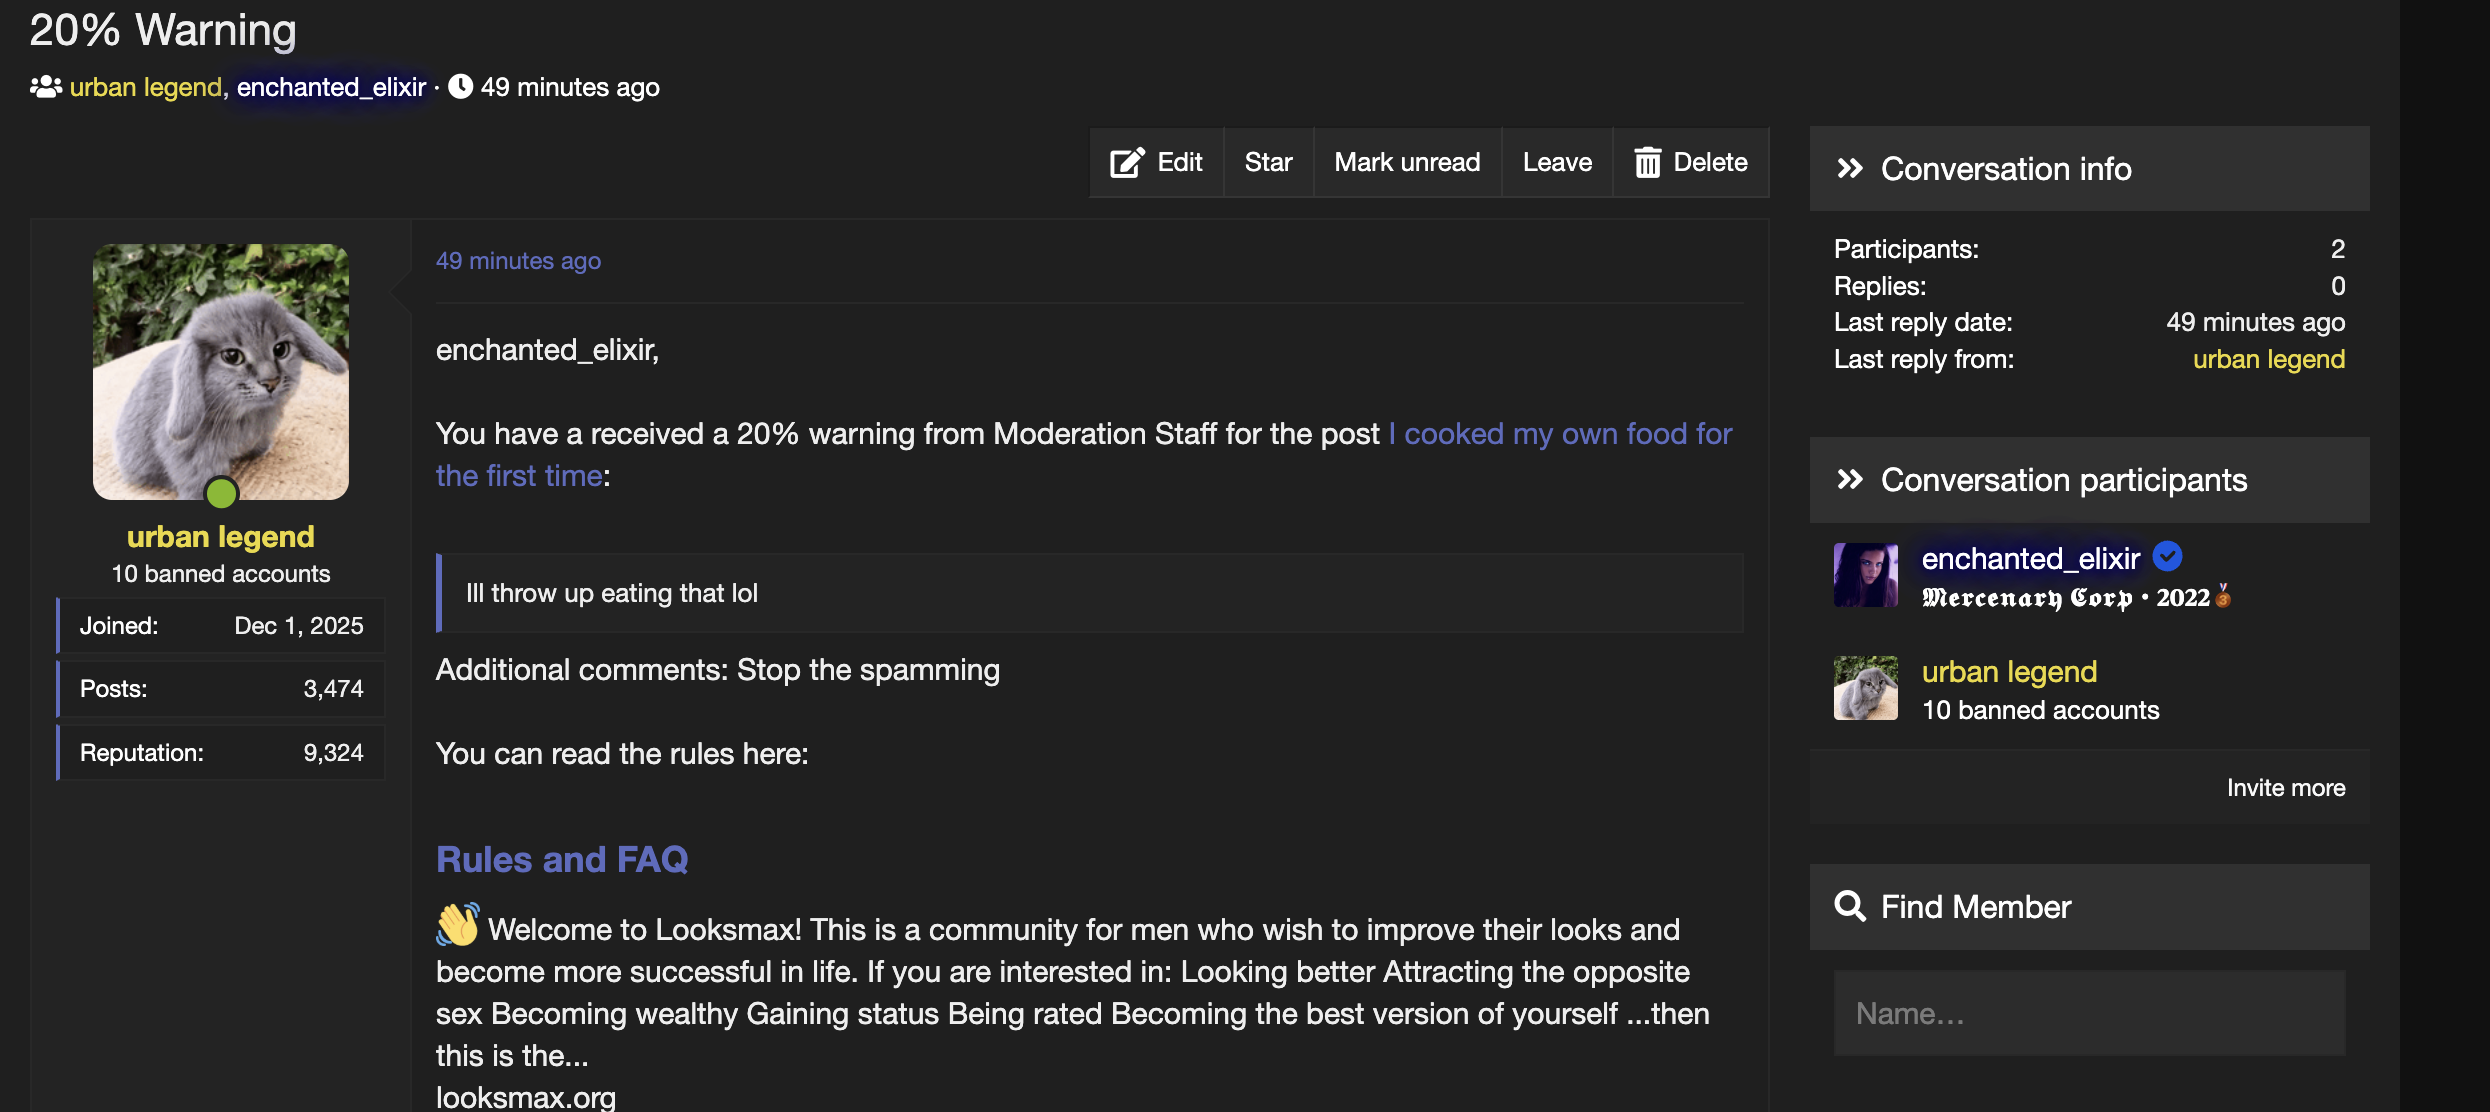Click the clock icon beside timestamp
Viewport: 2490px width, 1112px height.
coord(460,87)
